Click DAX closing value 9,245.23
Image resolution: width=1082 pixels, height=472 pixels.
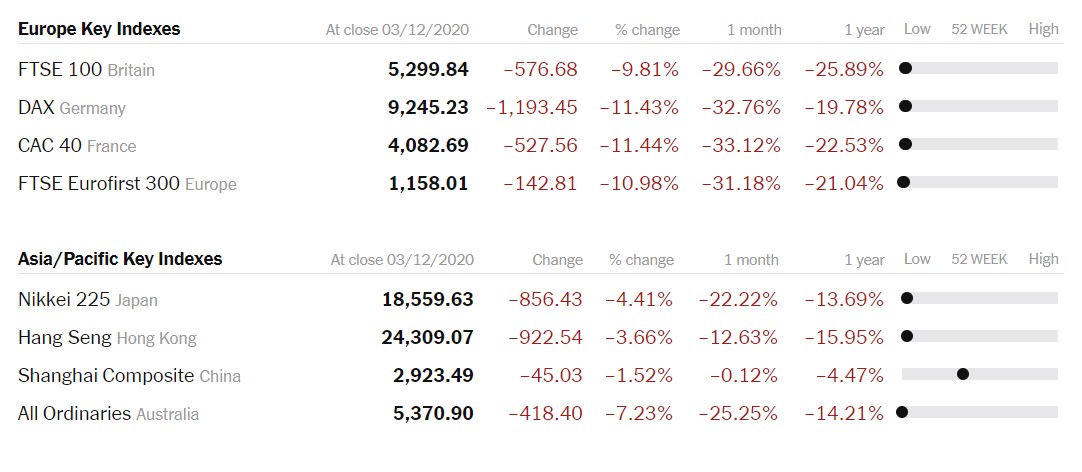pos(429,108)
